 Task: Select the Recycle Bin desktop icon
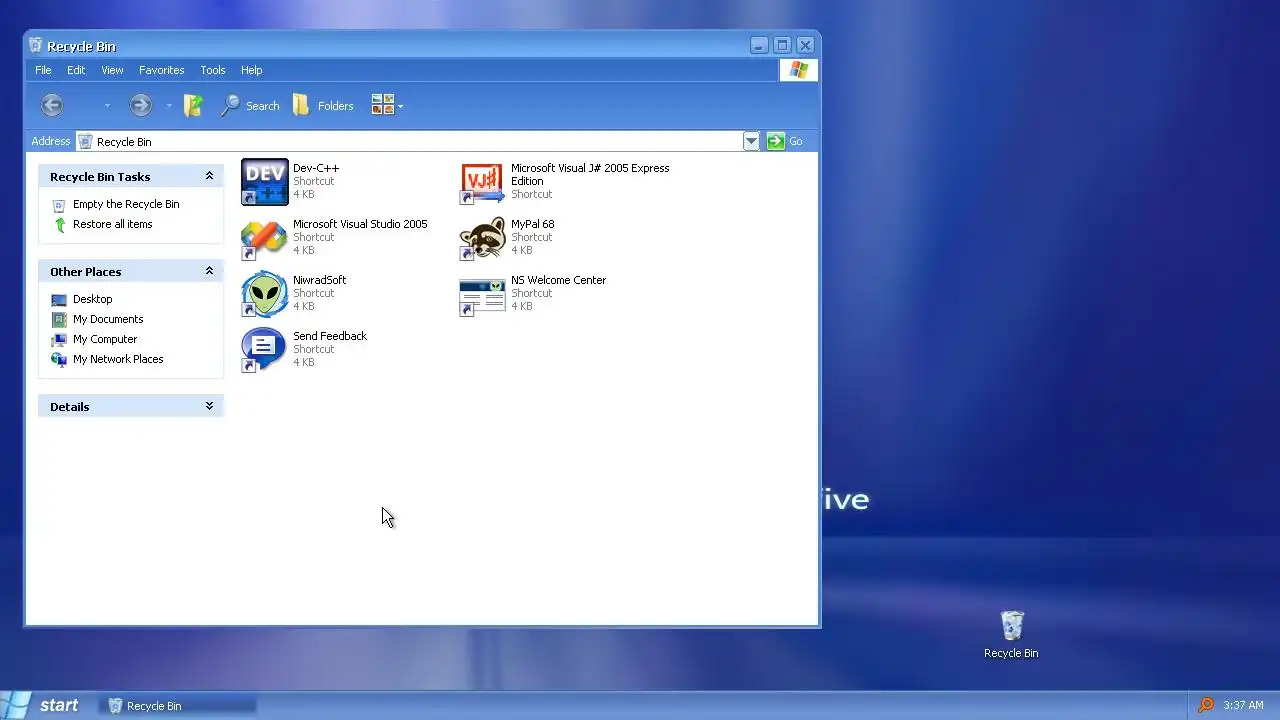click(x=1011, y=627)
